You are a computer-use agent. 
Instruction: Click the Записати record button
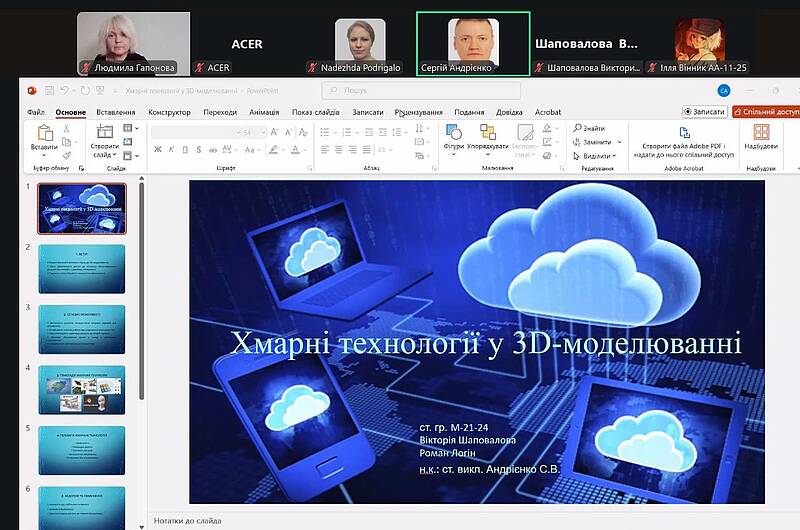click(x=705, y=112)
